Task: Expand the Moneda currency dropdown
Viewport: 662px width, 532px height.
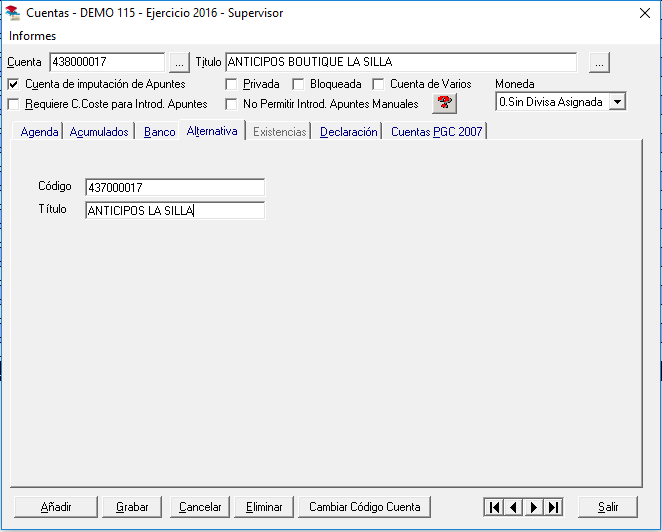Action: point(617,102)
